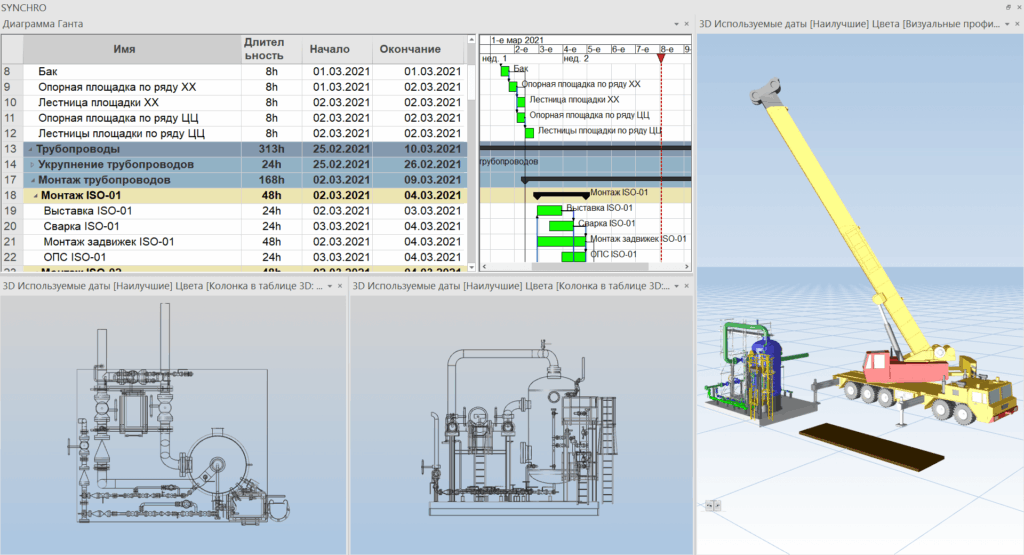The image size is (1024, 555).
Task: Click the Gantt horizontal scrollbar thumb
Action: [589, 266]
